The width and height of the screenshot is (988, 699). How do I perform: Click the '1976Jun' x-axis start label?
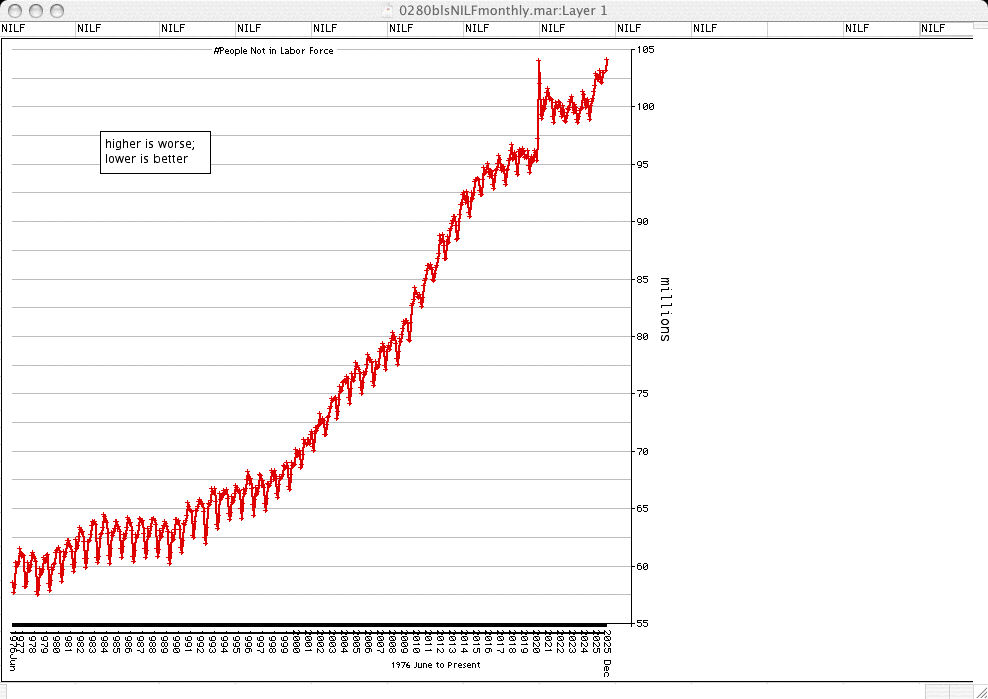click(x=13, y=648)
